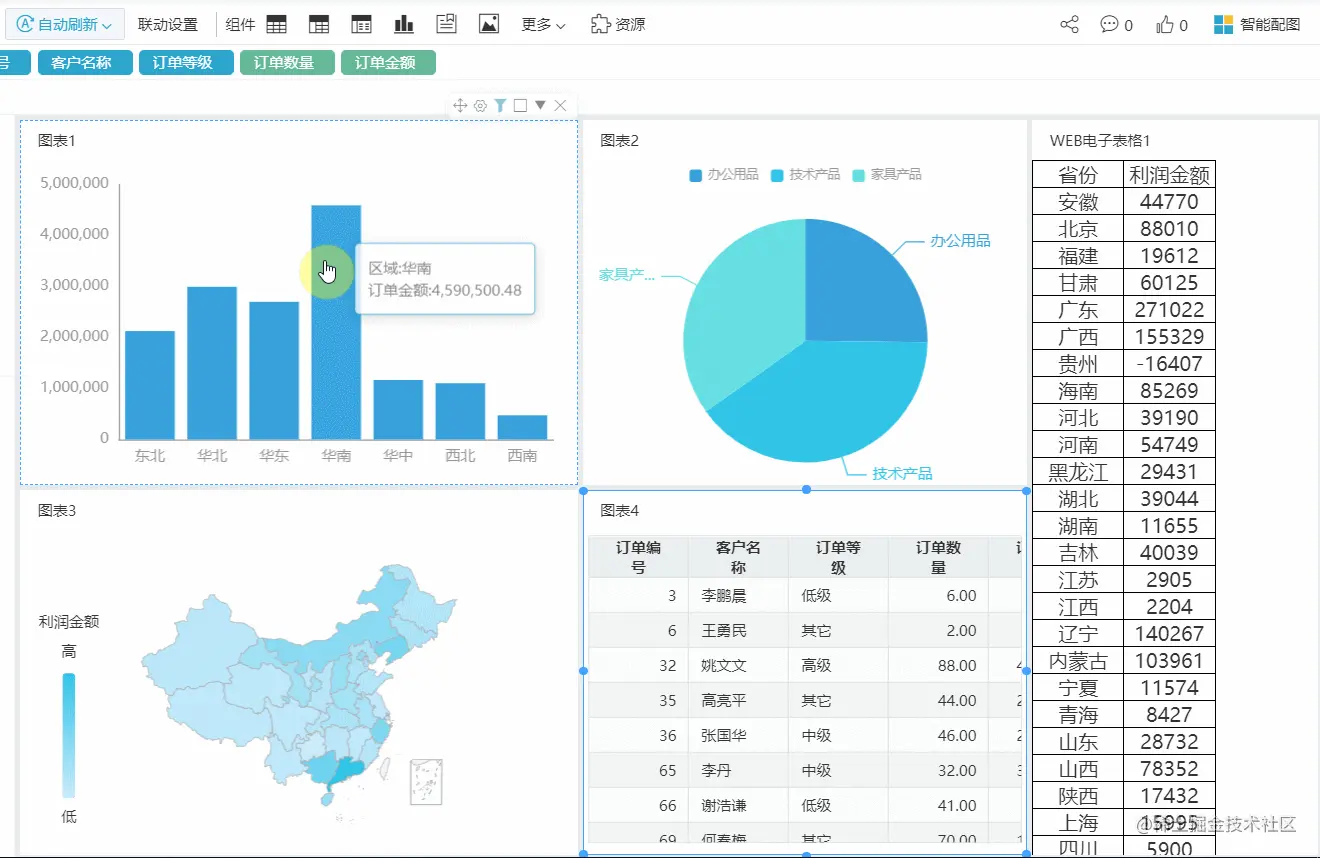Select the green 订单金额 field pill
Screen dimensions: 1320x858
388,63
